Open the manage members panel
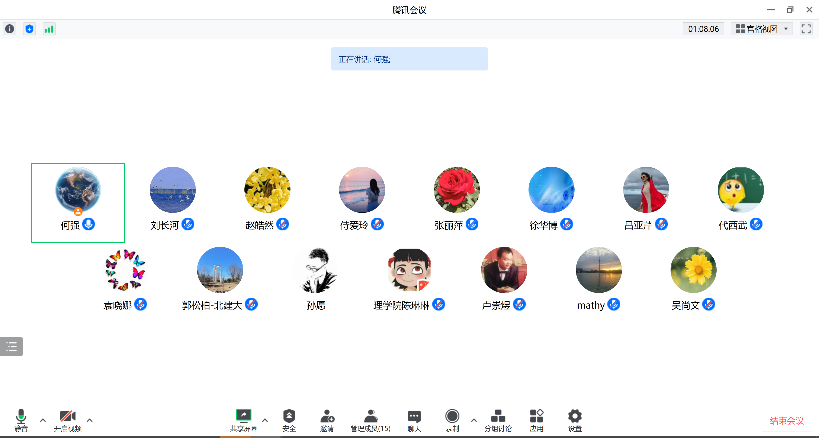The image size is (819, 438). (370, 418)
